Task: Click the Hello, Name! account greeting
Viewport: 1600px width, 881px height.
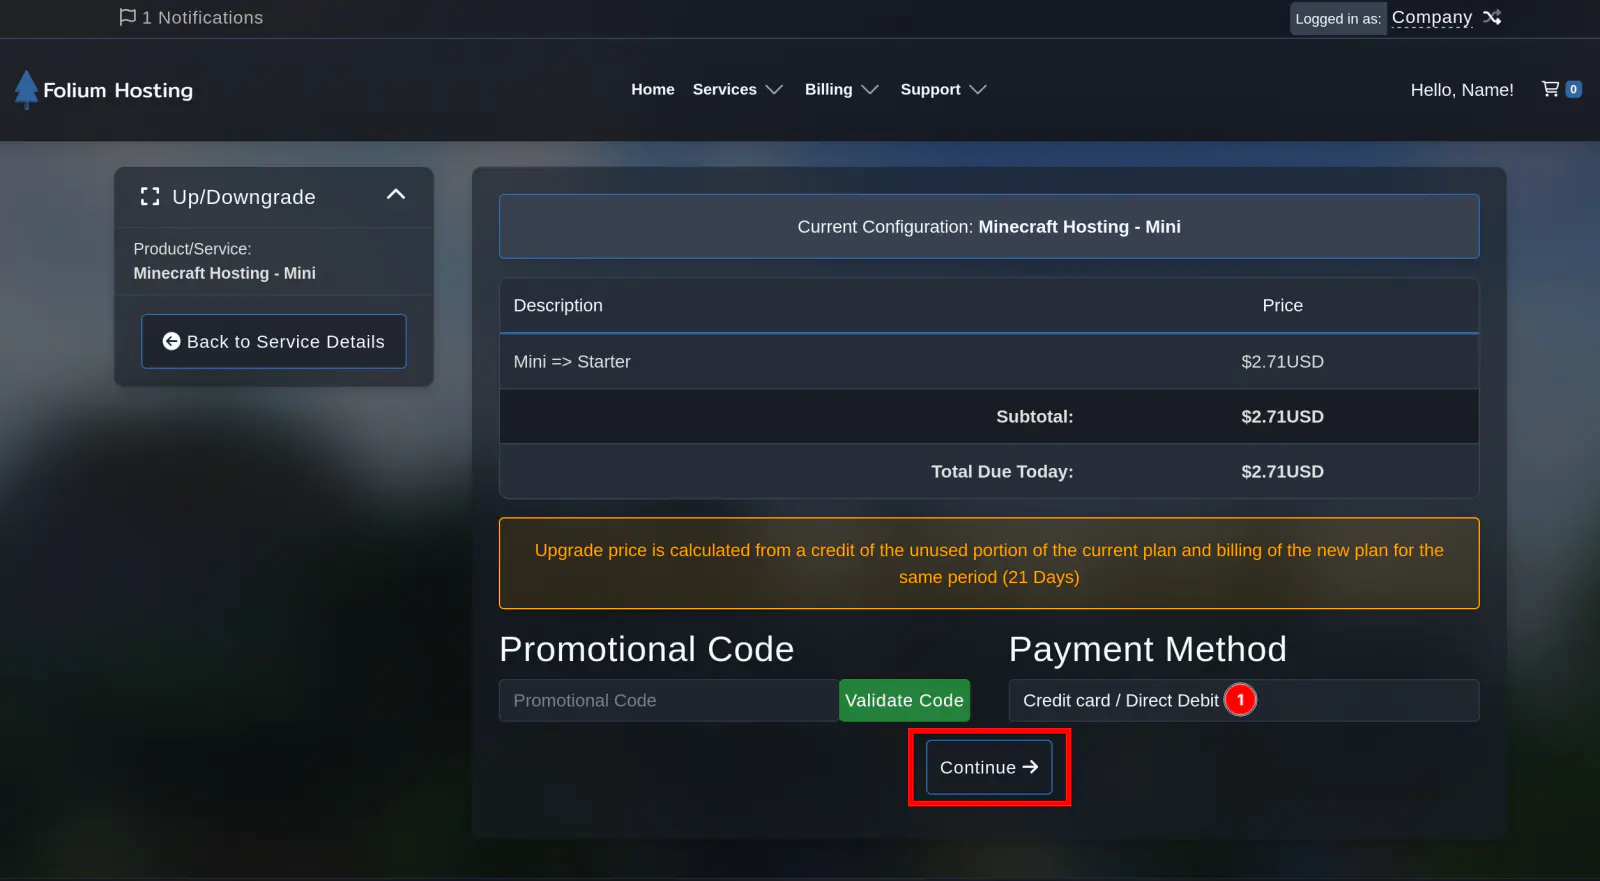Action: (x=1461, y=90)
